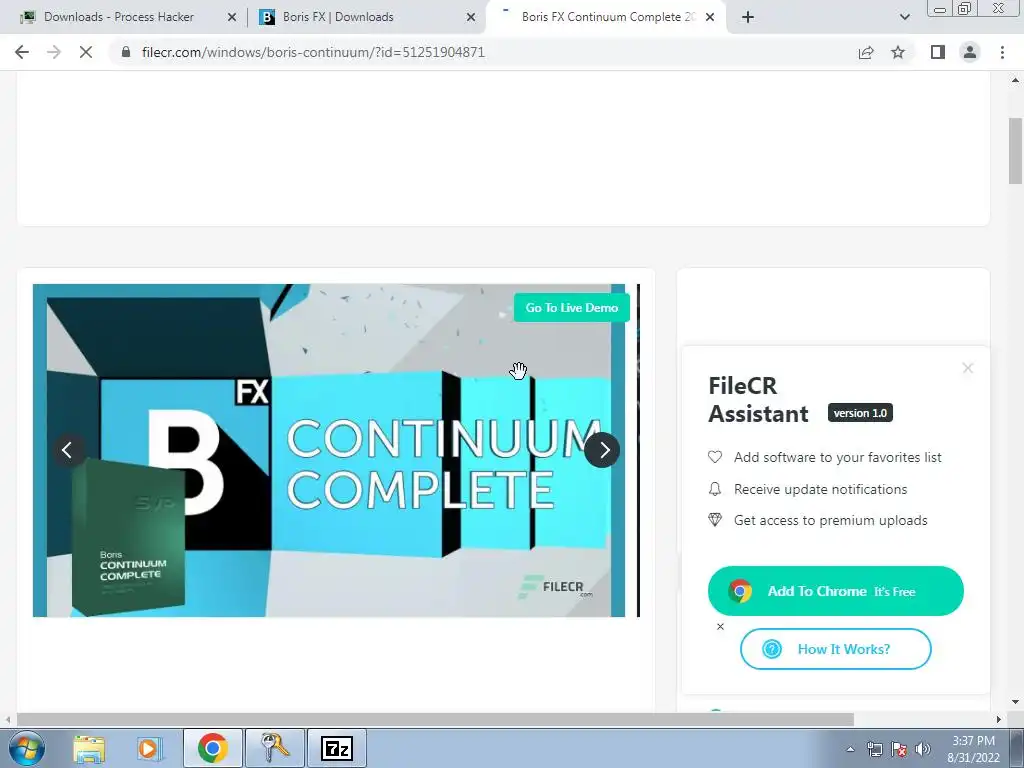Click the horizontal scrollbar thumb

pyautogui.click(x=435, y=720)
